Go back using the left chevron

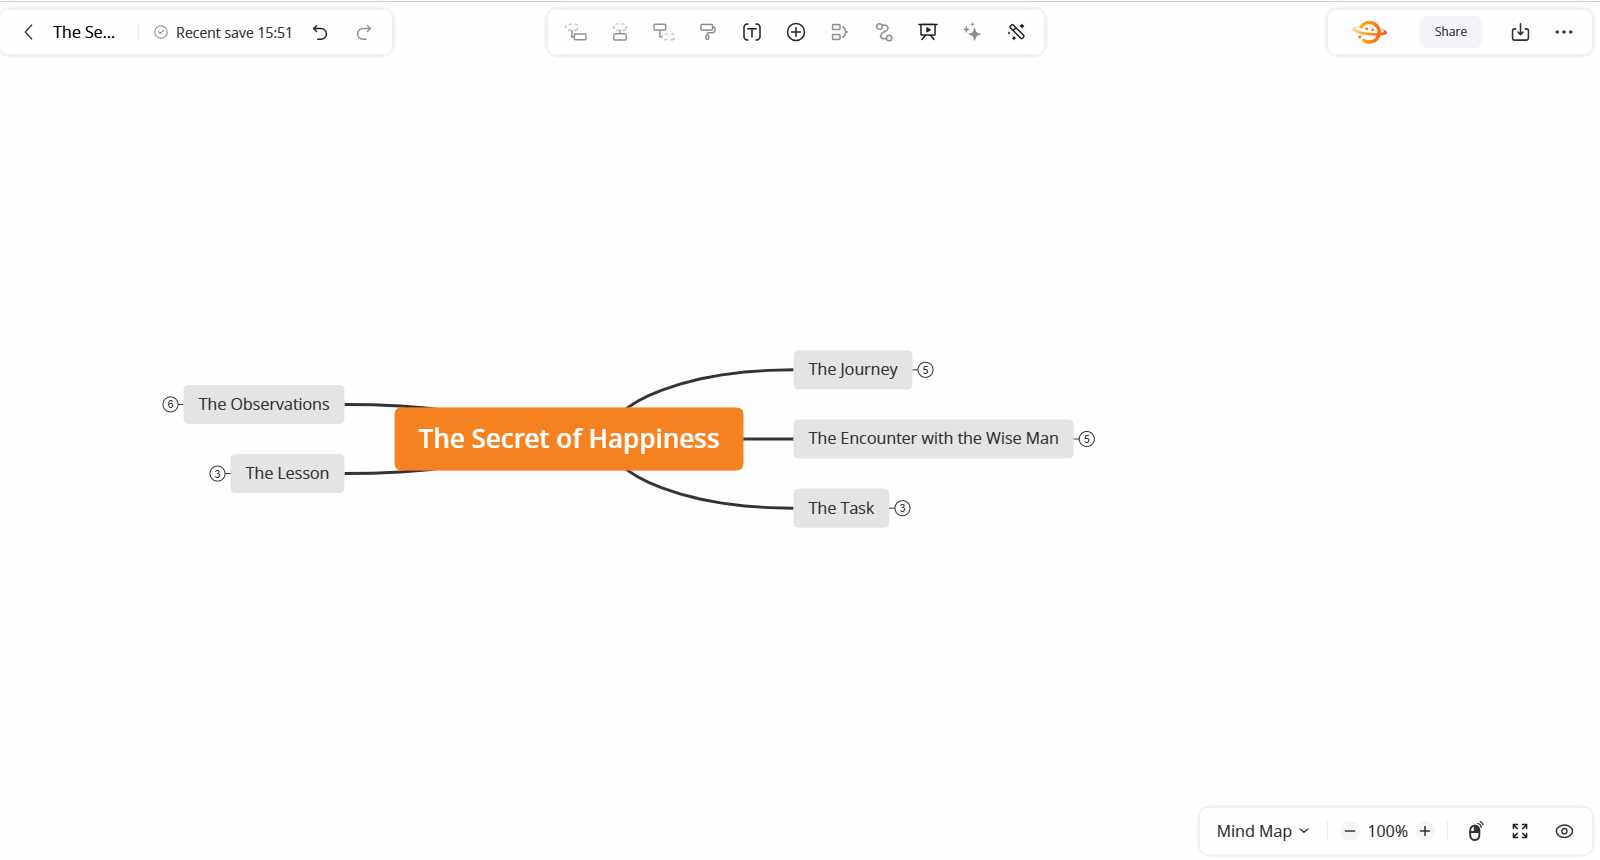(29, 32)
